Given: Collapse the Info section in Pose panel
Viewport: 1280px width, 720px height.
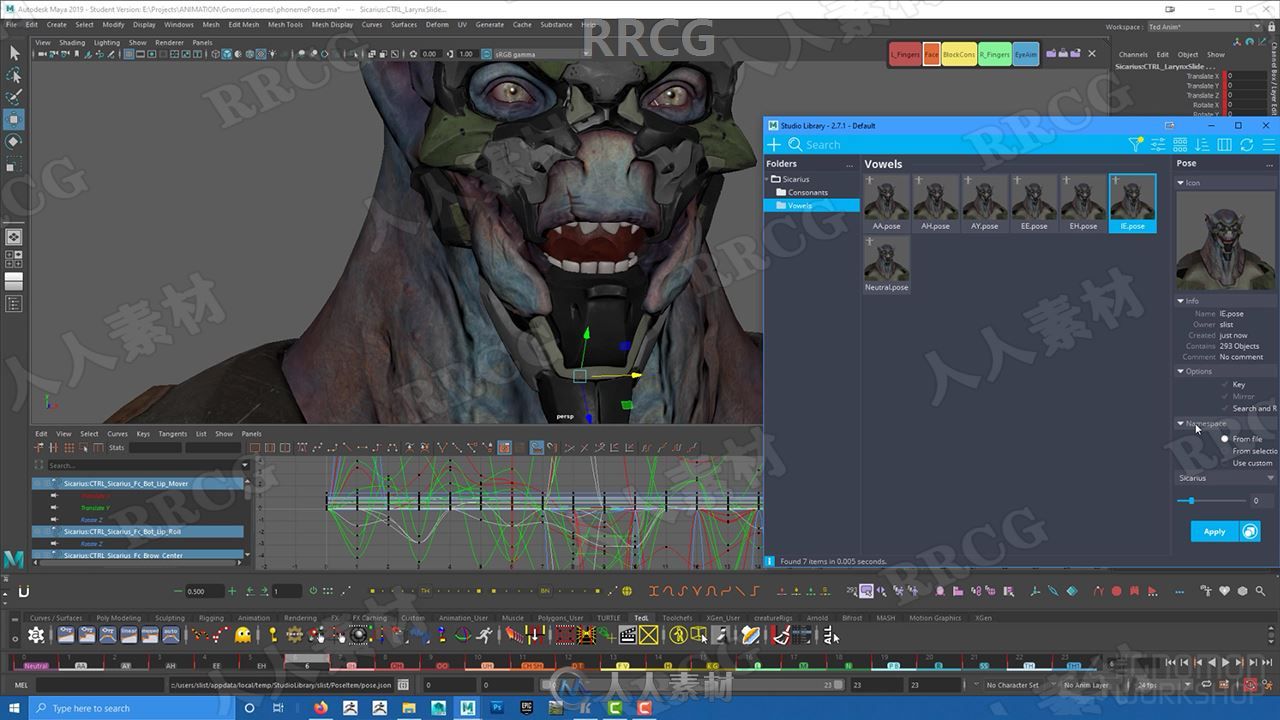Looking at the screenshot, I should (x=1180, y=301).
